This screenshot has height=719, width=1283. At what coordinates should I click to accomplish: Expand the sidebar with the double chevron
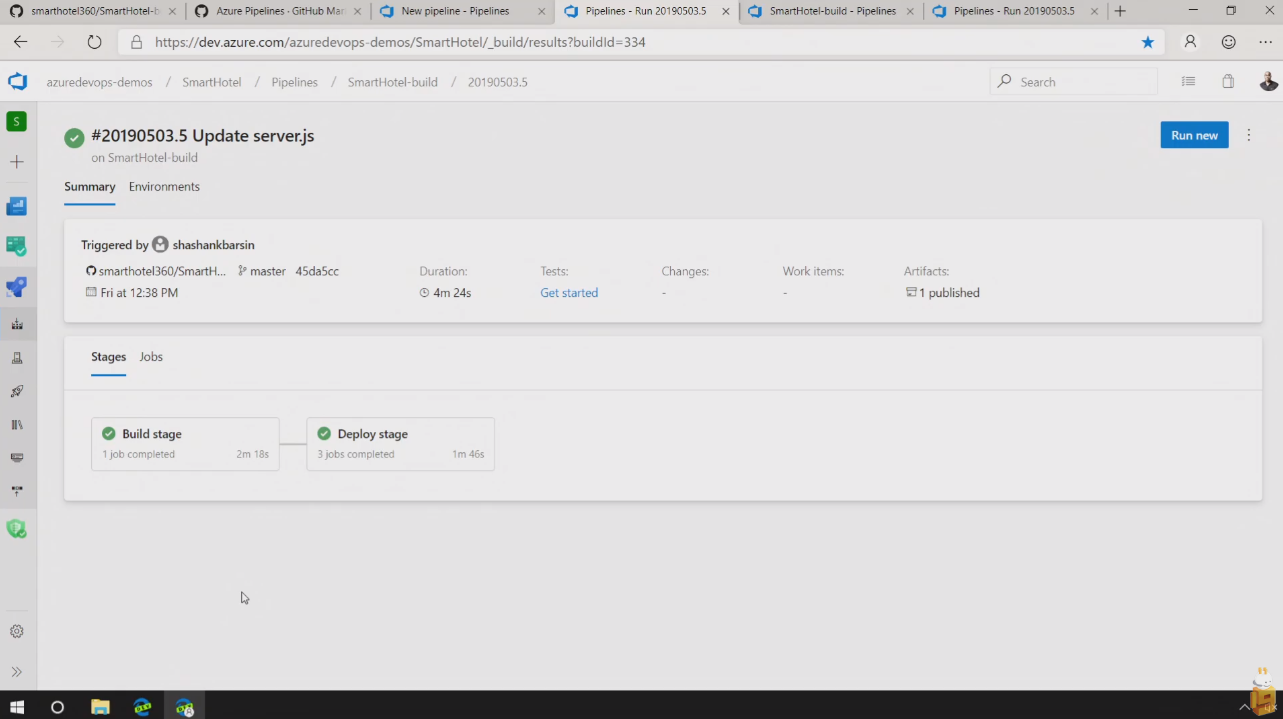(x=17, y=672)
